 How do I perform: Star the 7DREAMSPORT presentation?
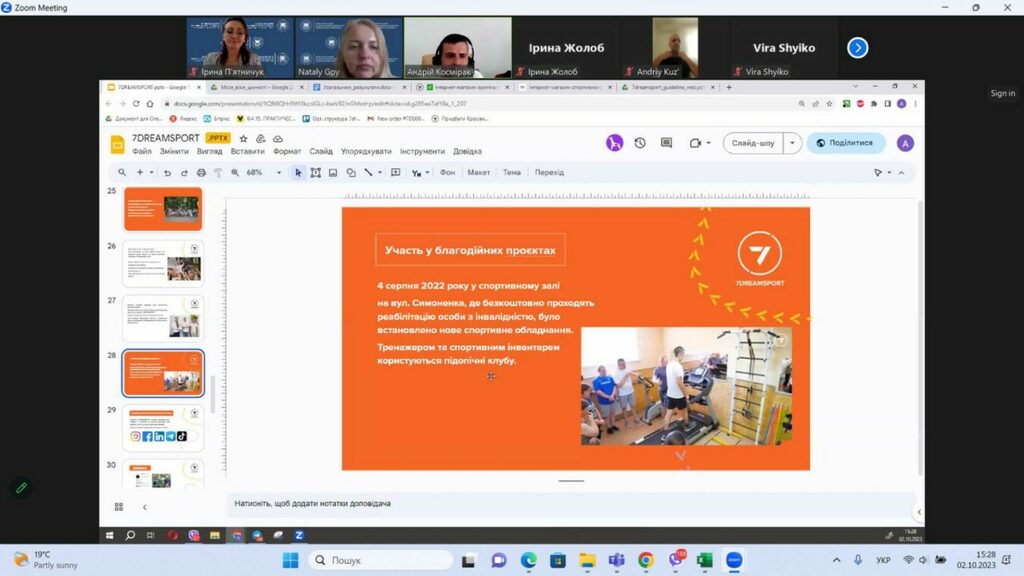(x=243, y=138)
